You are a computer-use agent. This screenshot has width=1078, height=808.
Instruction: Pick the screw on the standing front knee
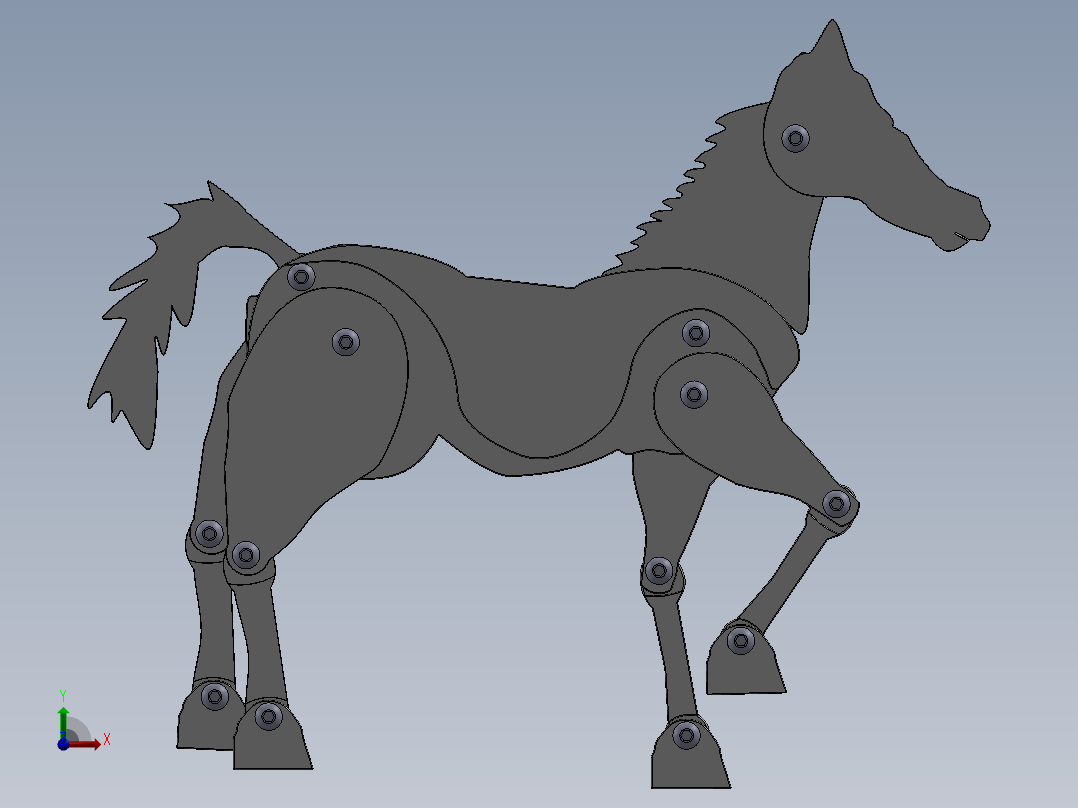(x=659, y=571)
